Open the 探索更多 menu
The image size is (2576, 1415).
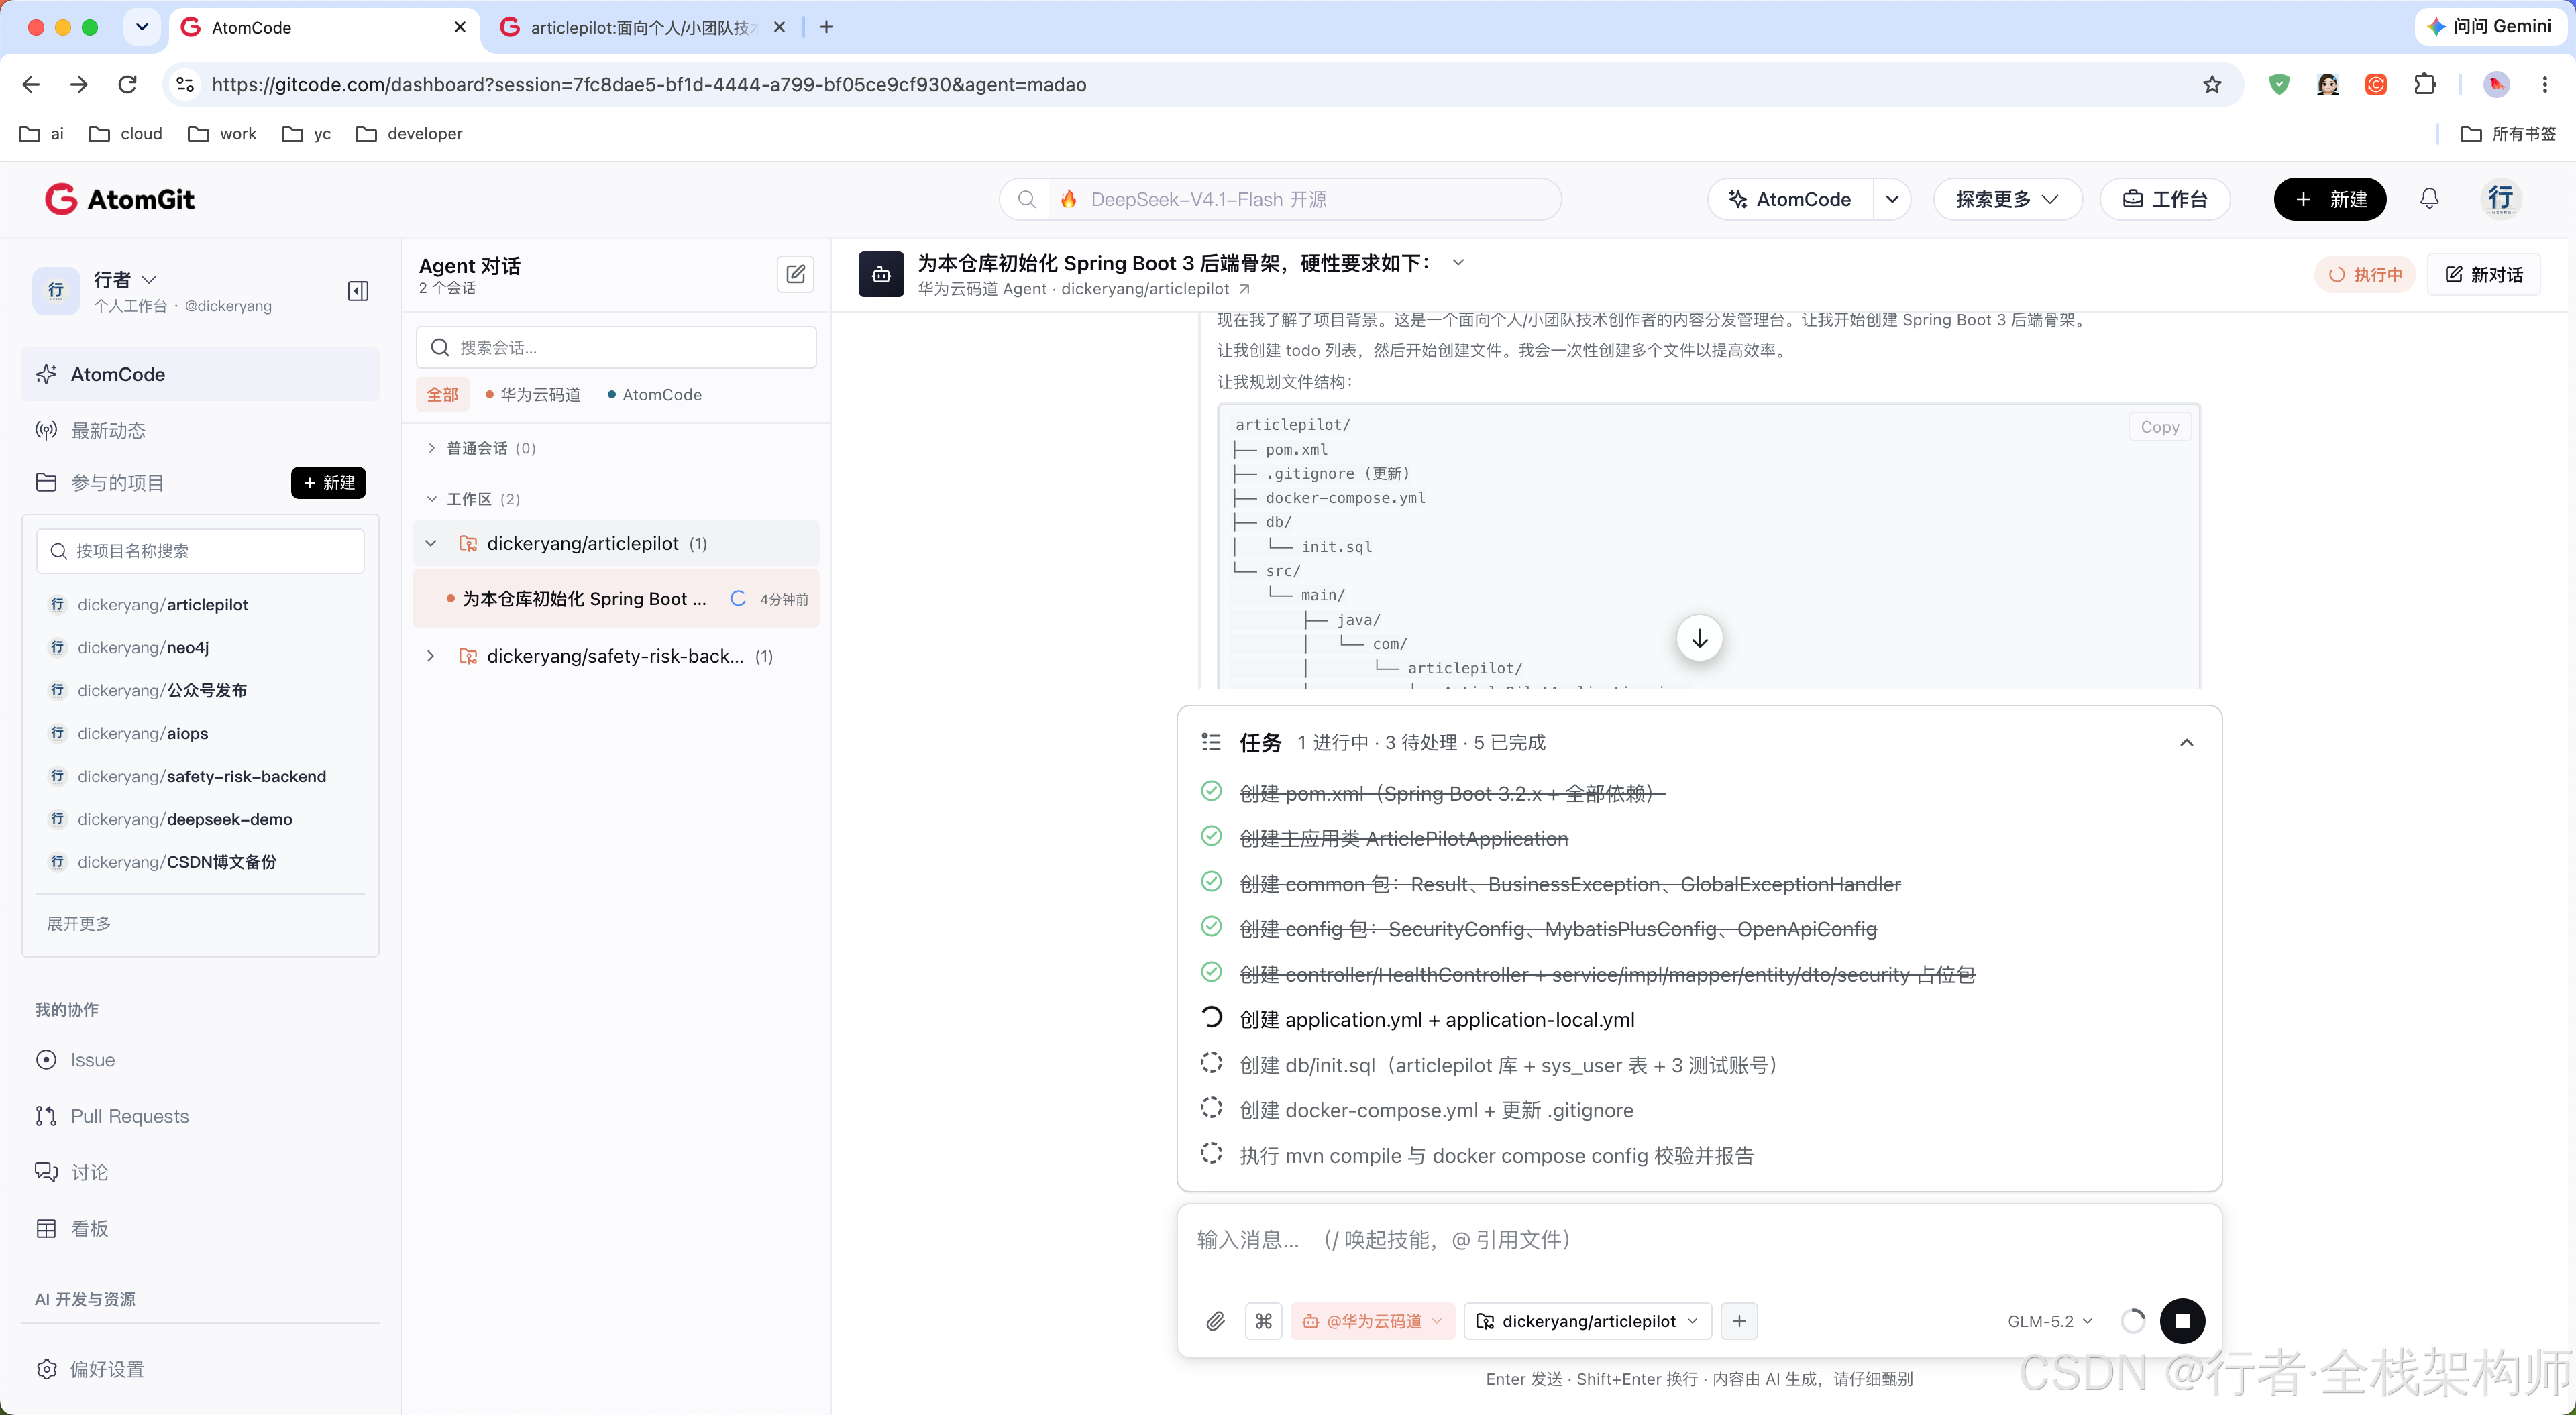[x=2008, y=199]
